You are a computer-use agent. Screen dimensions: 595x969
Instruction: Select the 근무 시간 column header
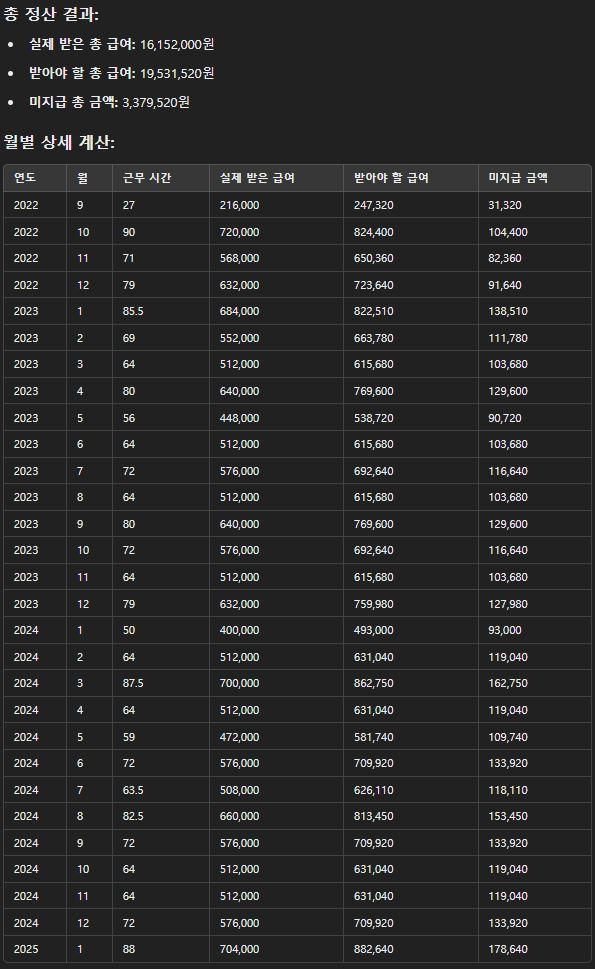pos(146,178)
